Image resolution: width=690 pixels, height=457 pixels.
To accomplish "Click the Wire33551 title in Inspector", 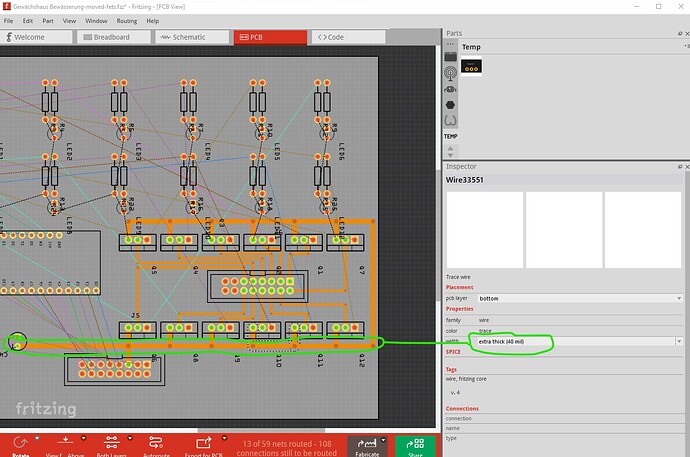I will pos(464,180).
